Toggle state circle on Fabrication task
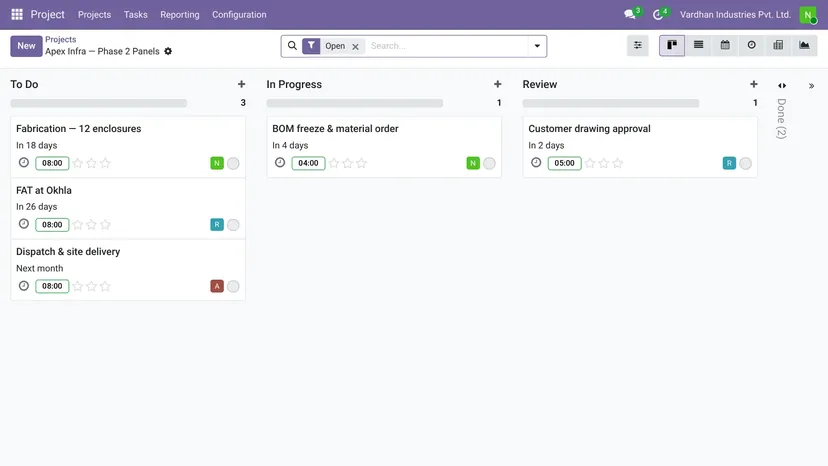The image size is (828, 466). click(233, 163)
